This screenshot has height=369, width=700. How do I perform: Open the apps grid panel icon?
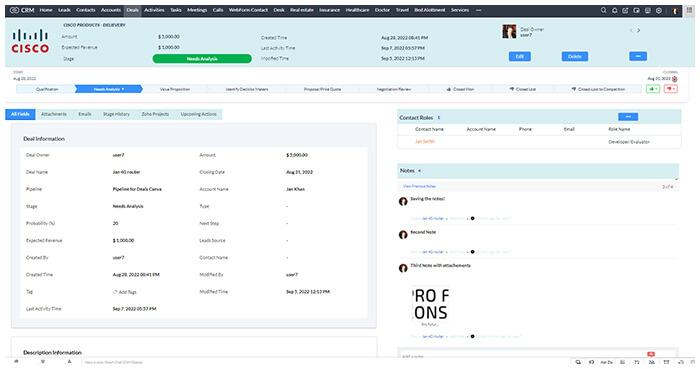[690, 10]
